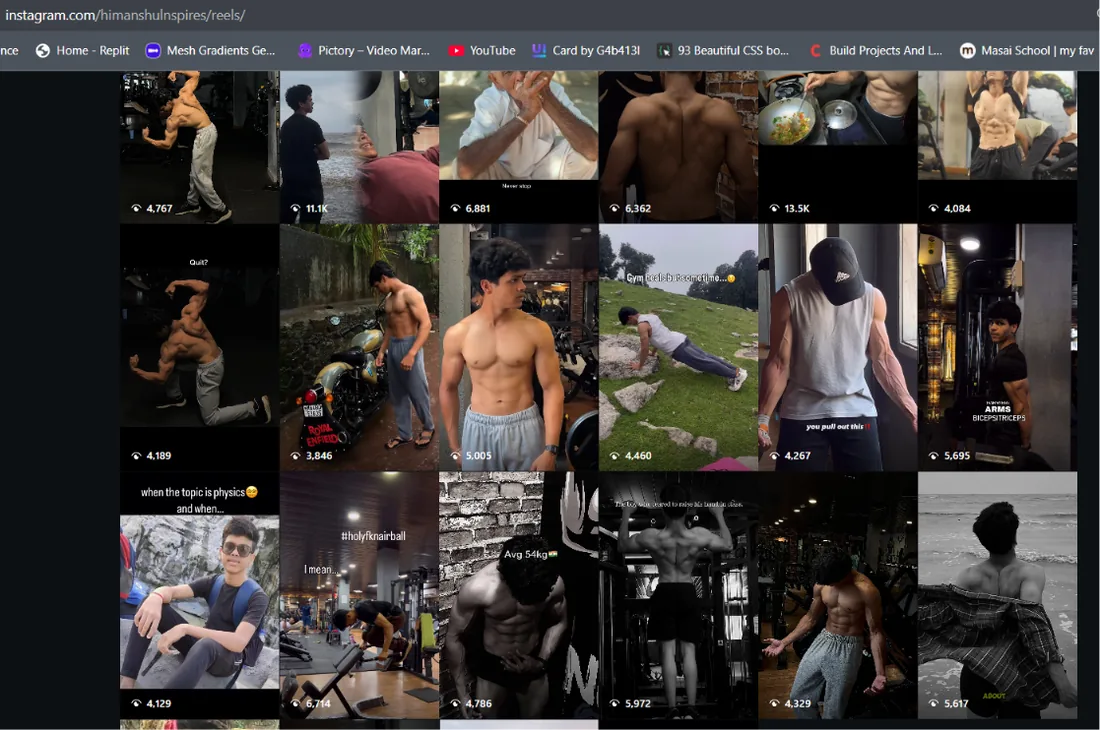Click the eye icon beside 5,695
The width and height of the screenshot is (1100, 730).
[934, 456]
